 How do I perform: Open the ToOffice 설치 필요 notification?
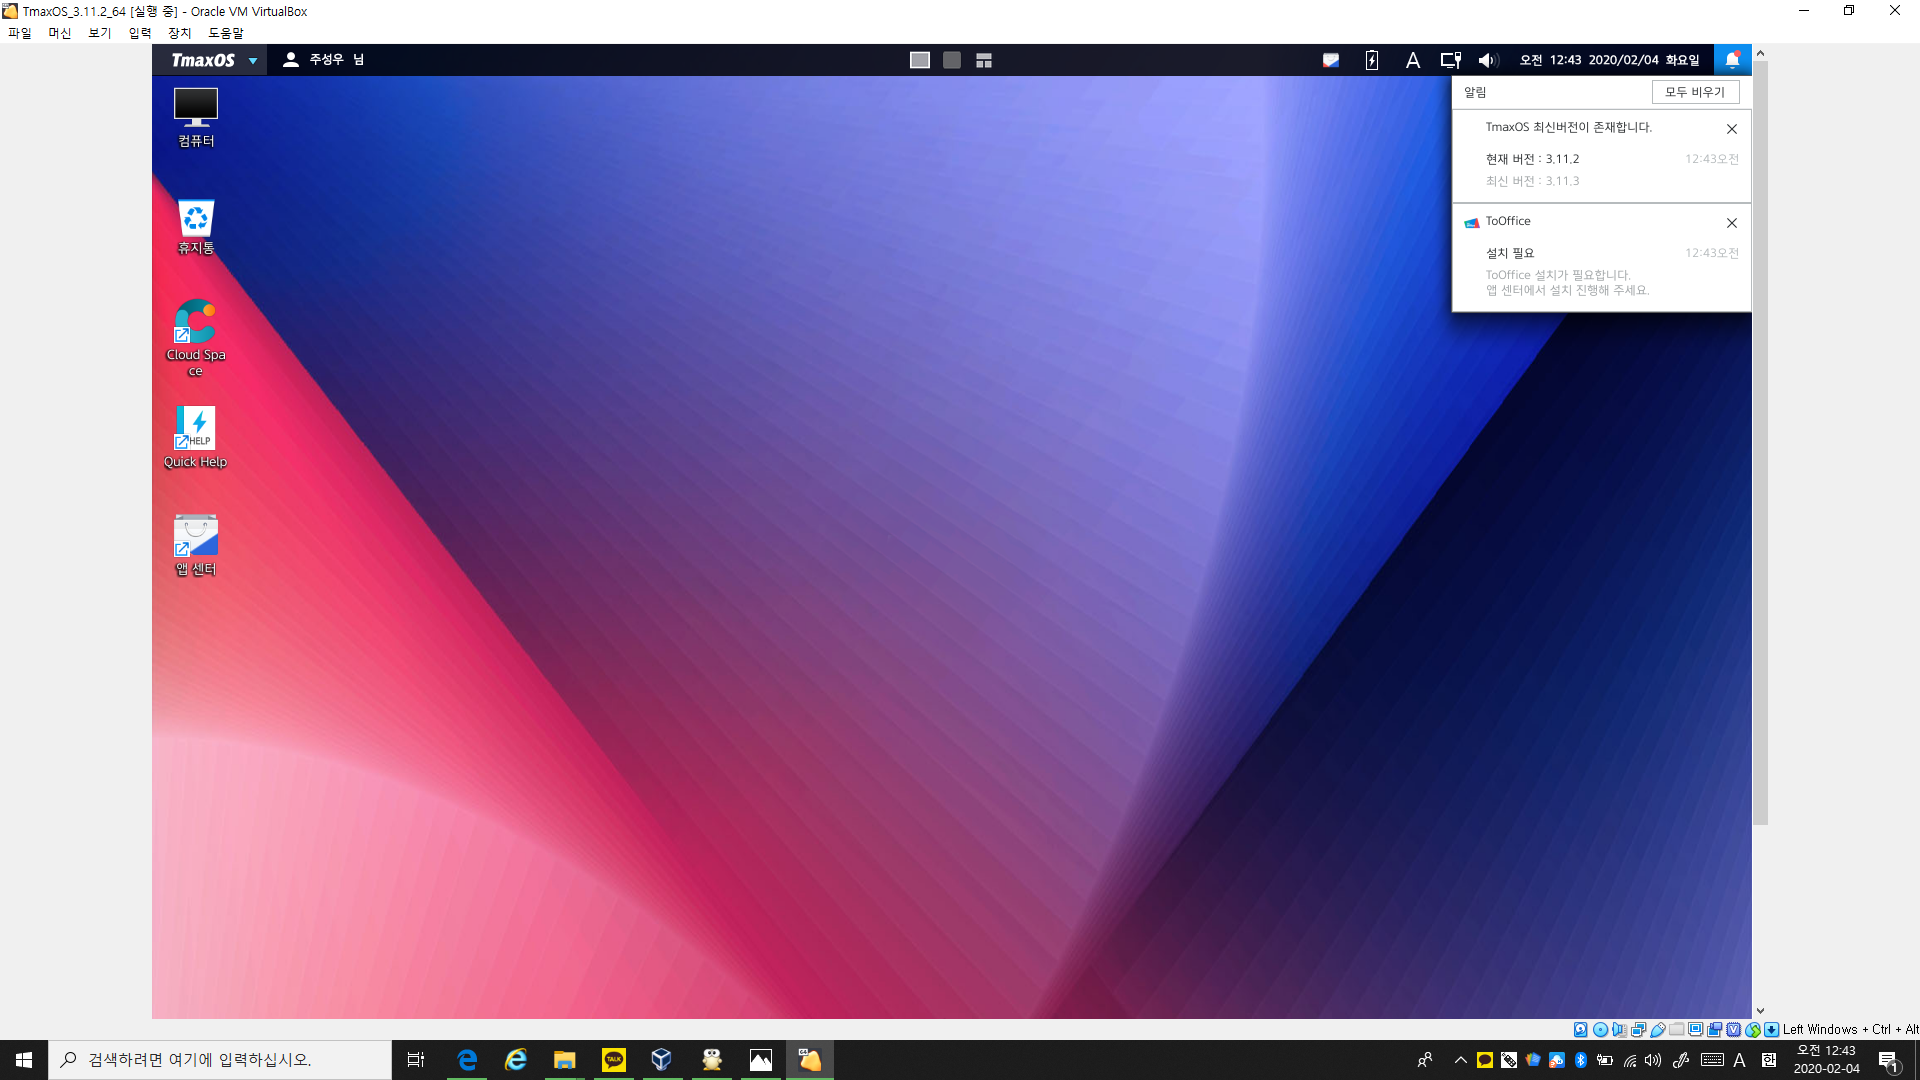coord(1601,258)
